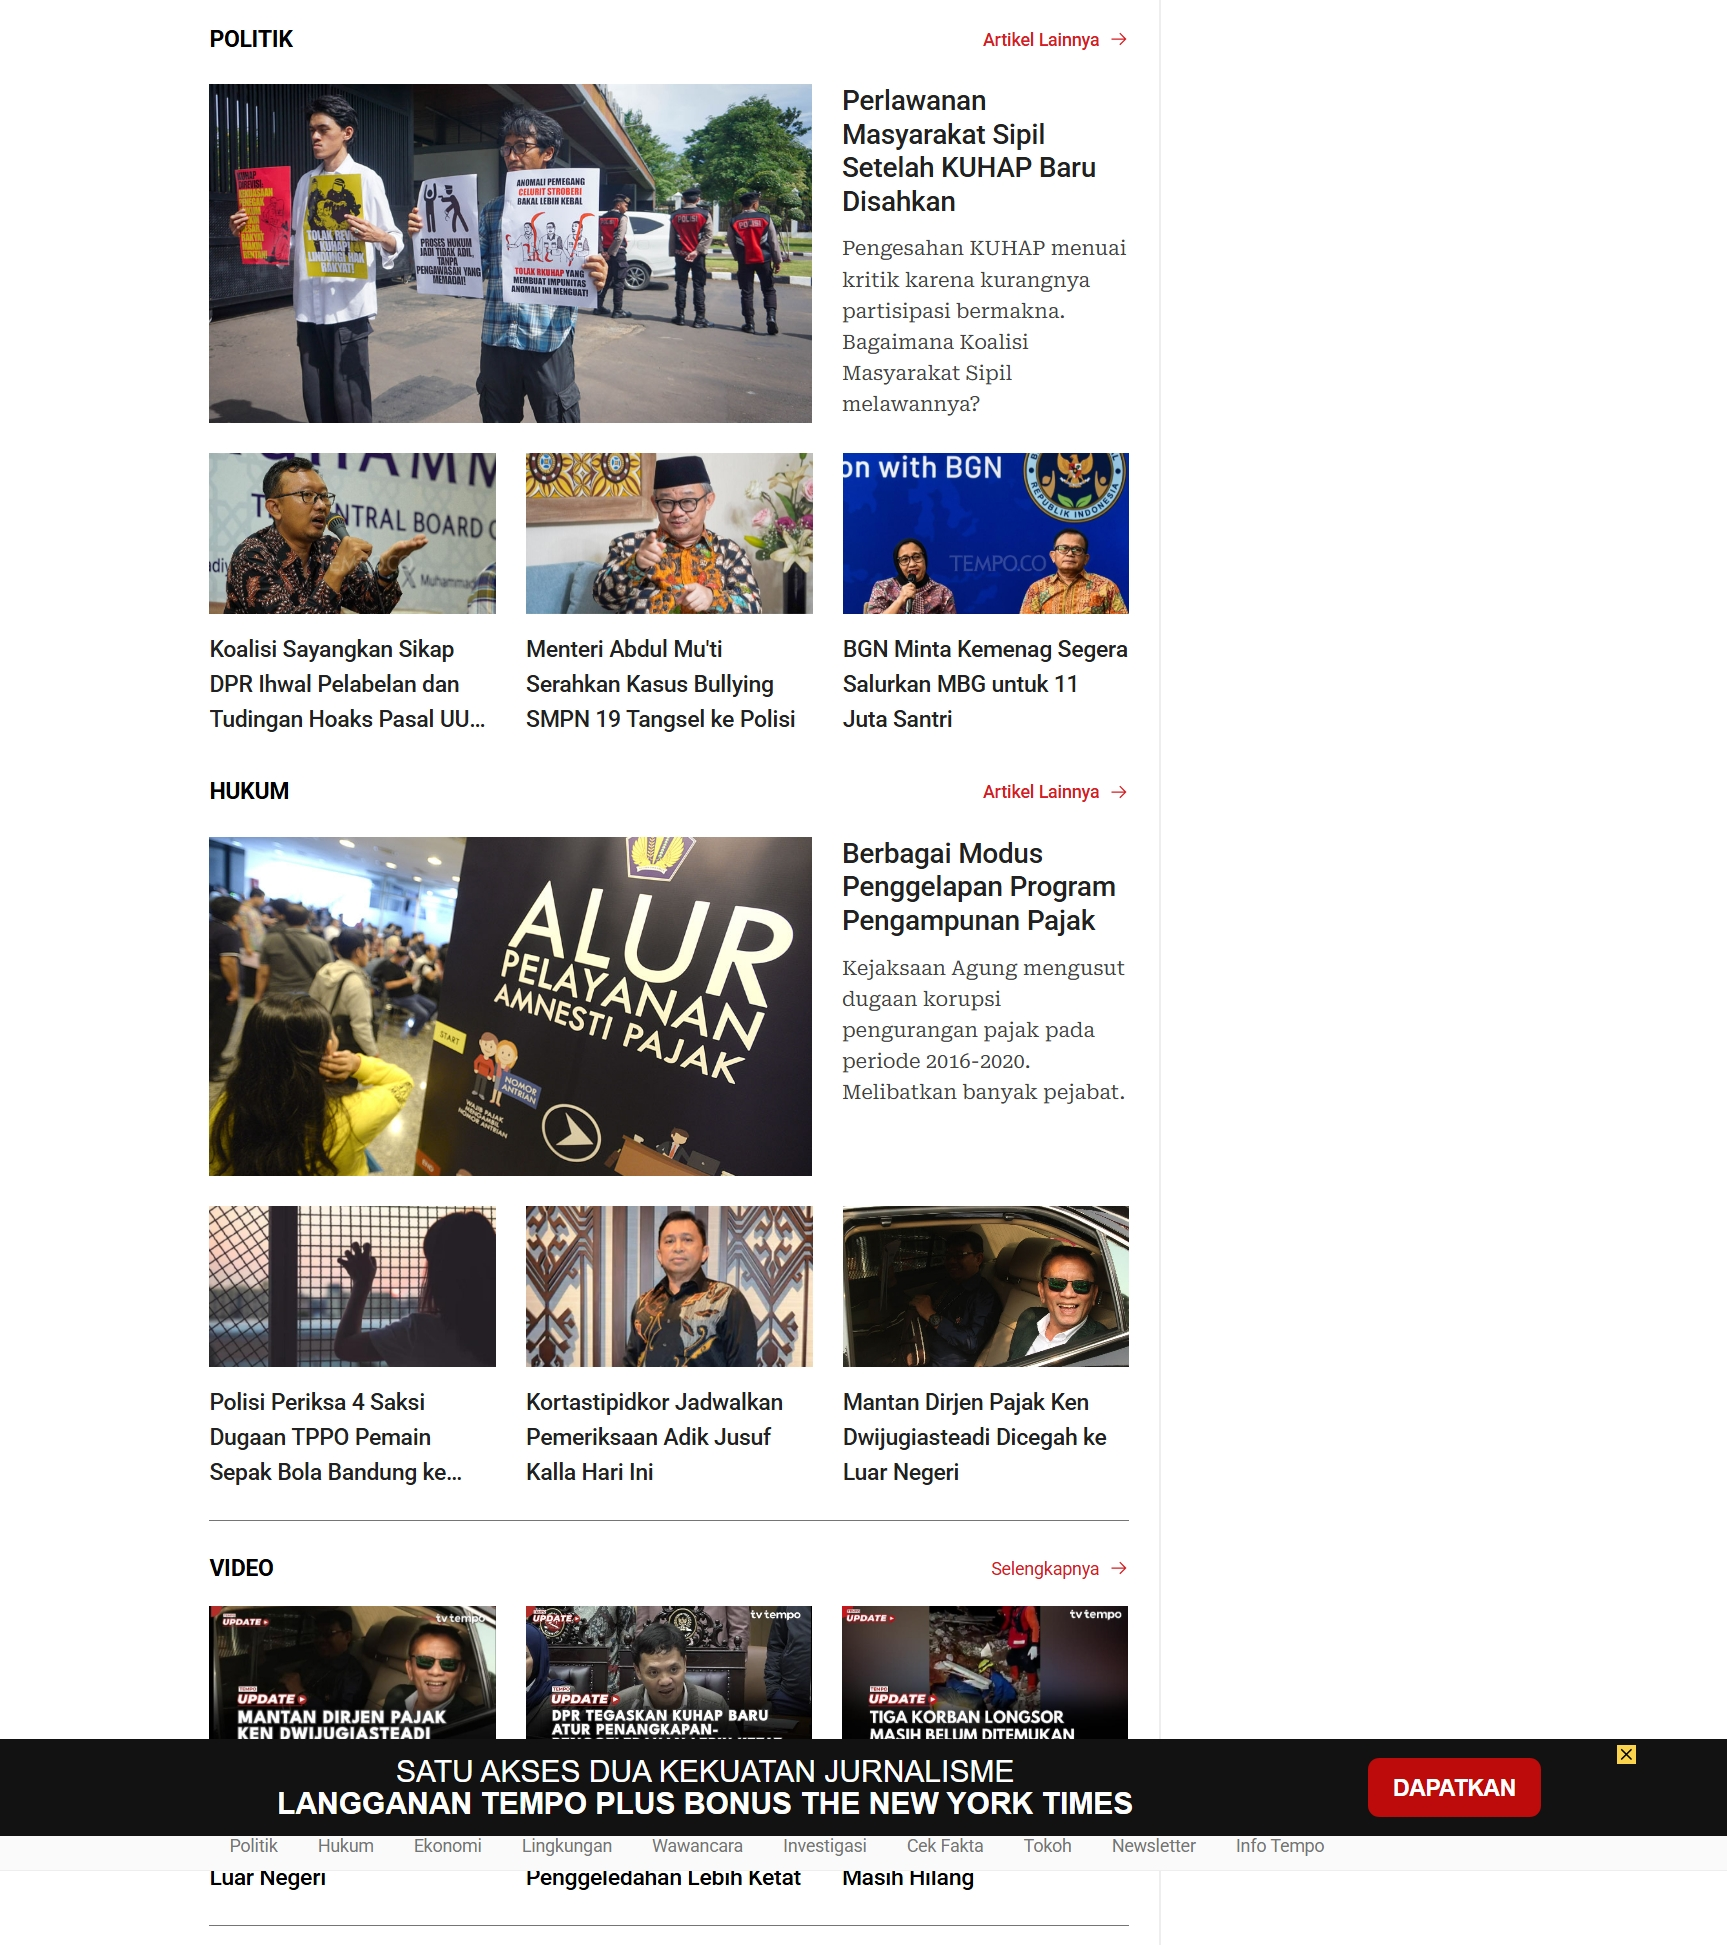Click the BGN press conference thumbnail
The image size is (1727, 1945).
point(985,533)
